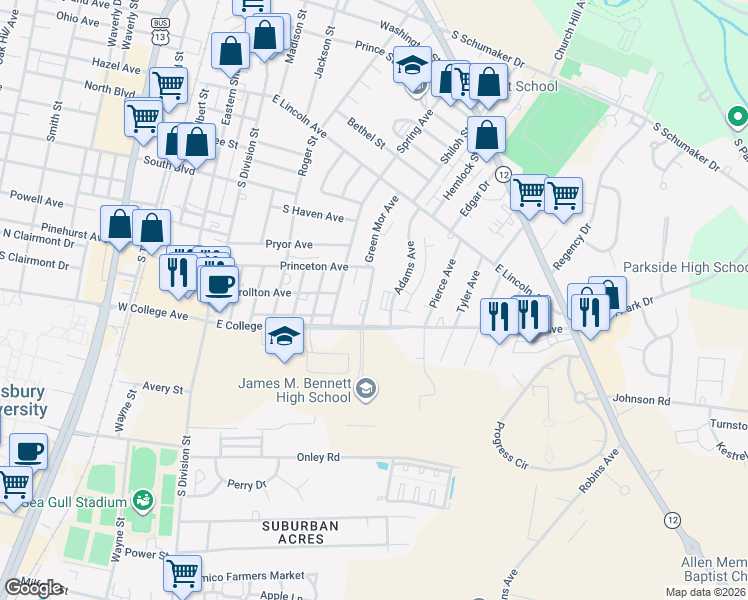Click the shopping bag marker near Eastern Shore Dr
Image resolution: width=748 pixels, height=600 pixels.
(x=230, y=54)
